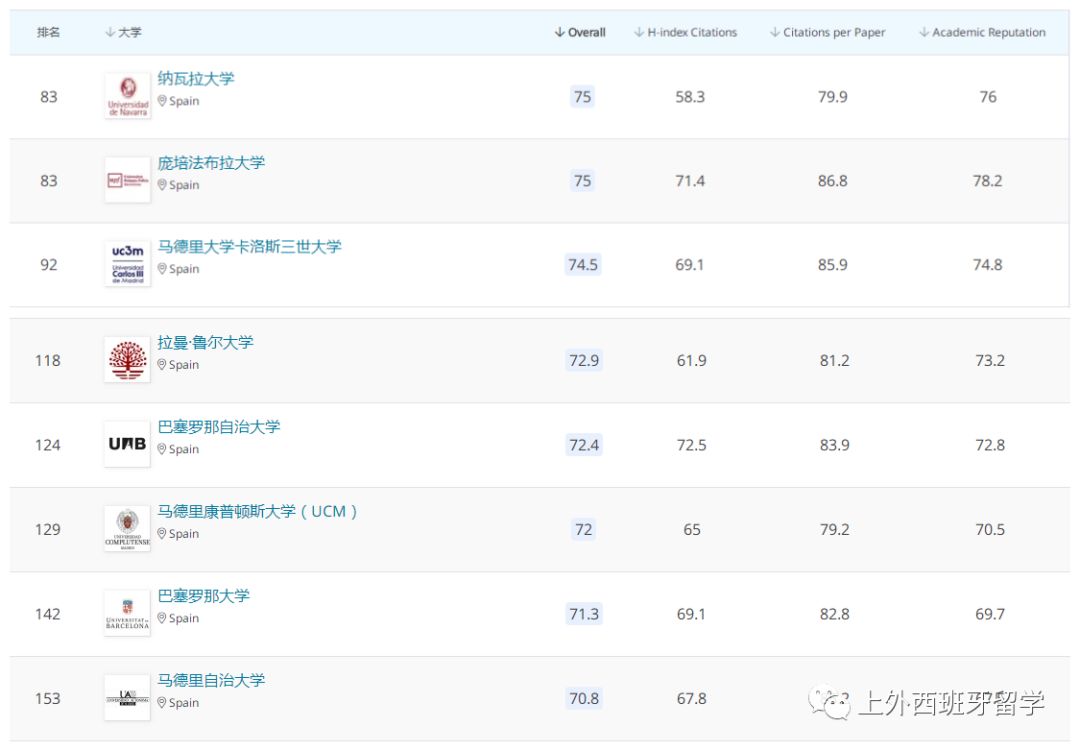
Task: Click the Universidad de Navarra logo
Action: click(x=127, y=97)
